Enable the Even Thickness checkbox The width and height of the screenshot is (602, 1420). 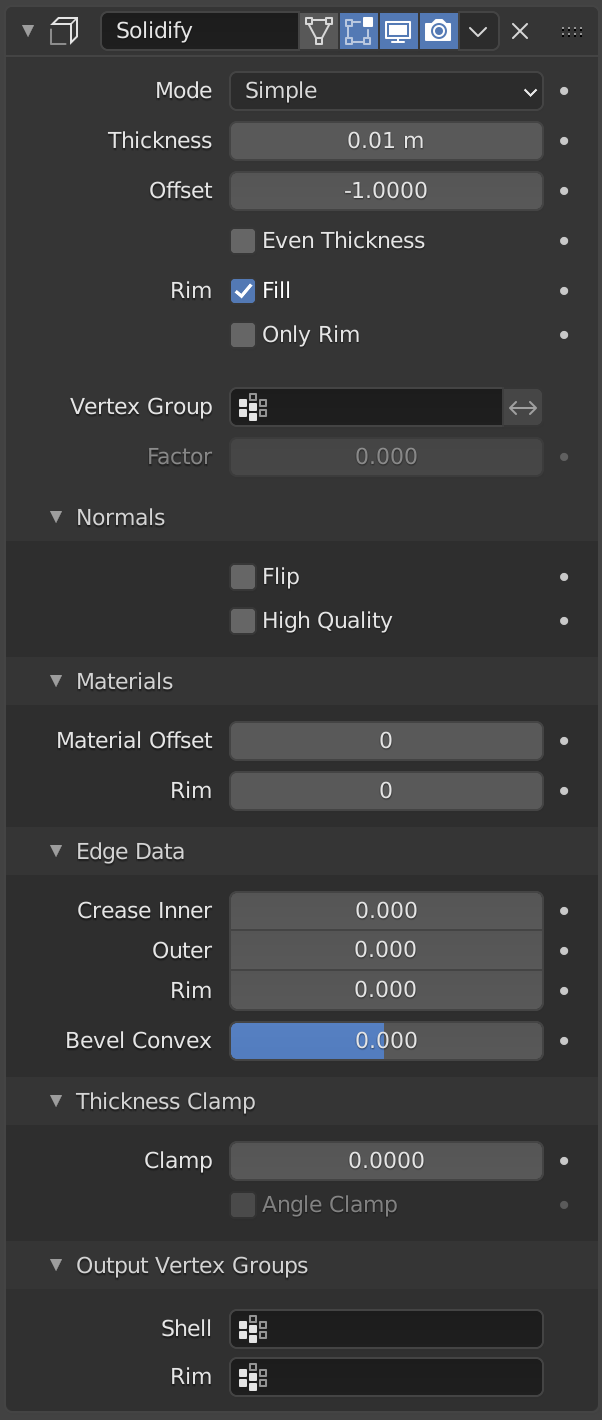pos(243,240)
